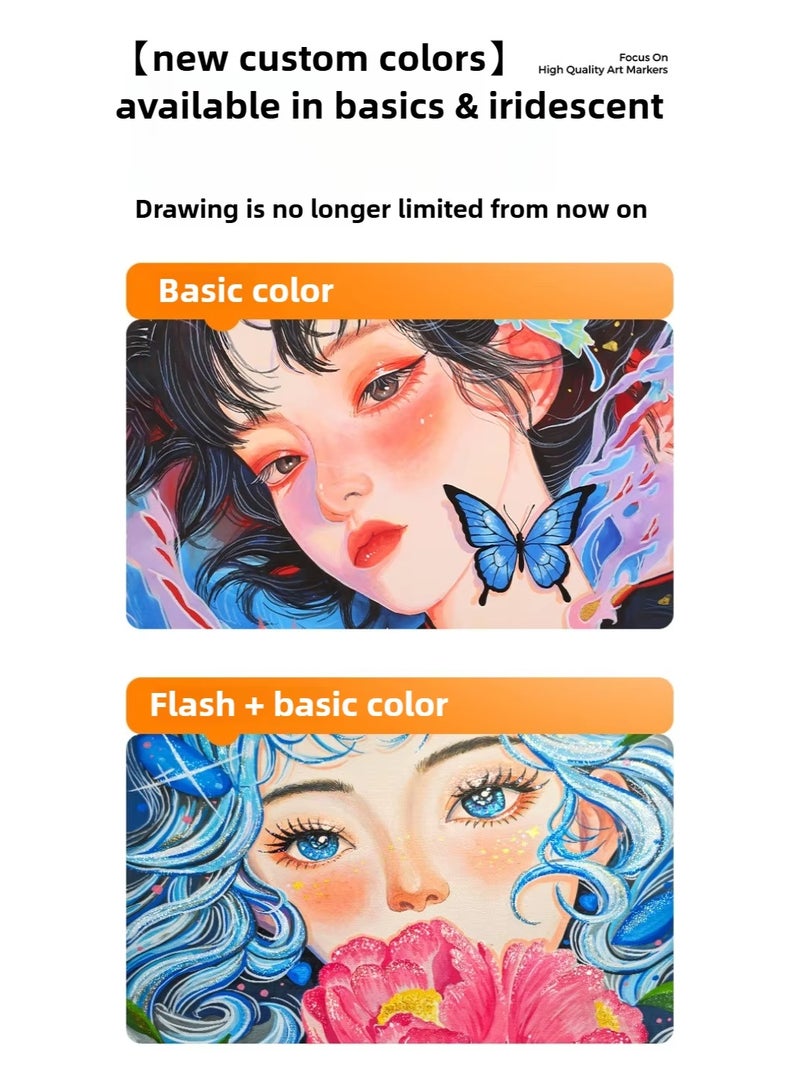Click the orange Basic color banner
Viewport: 800px width, 1092px height.
coord(400,290)
